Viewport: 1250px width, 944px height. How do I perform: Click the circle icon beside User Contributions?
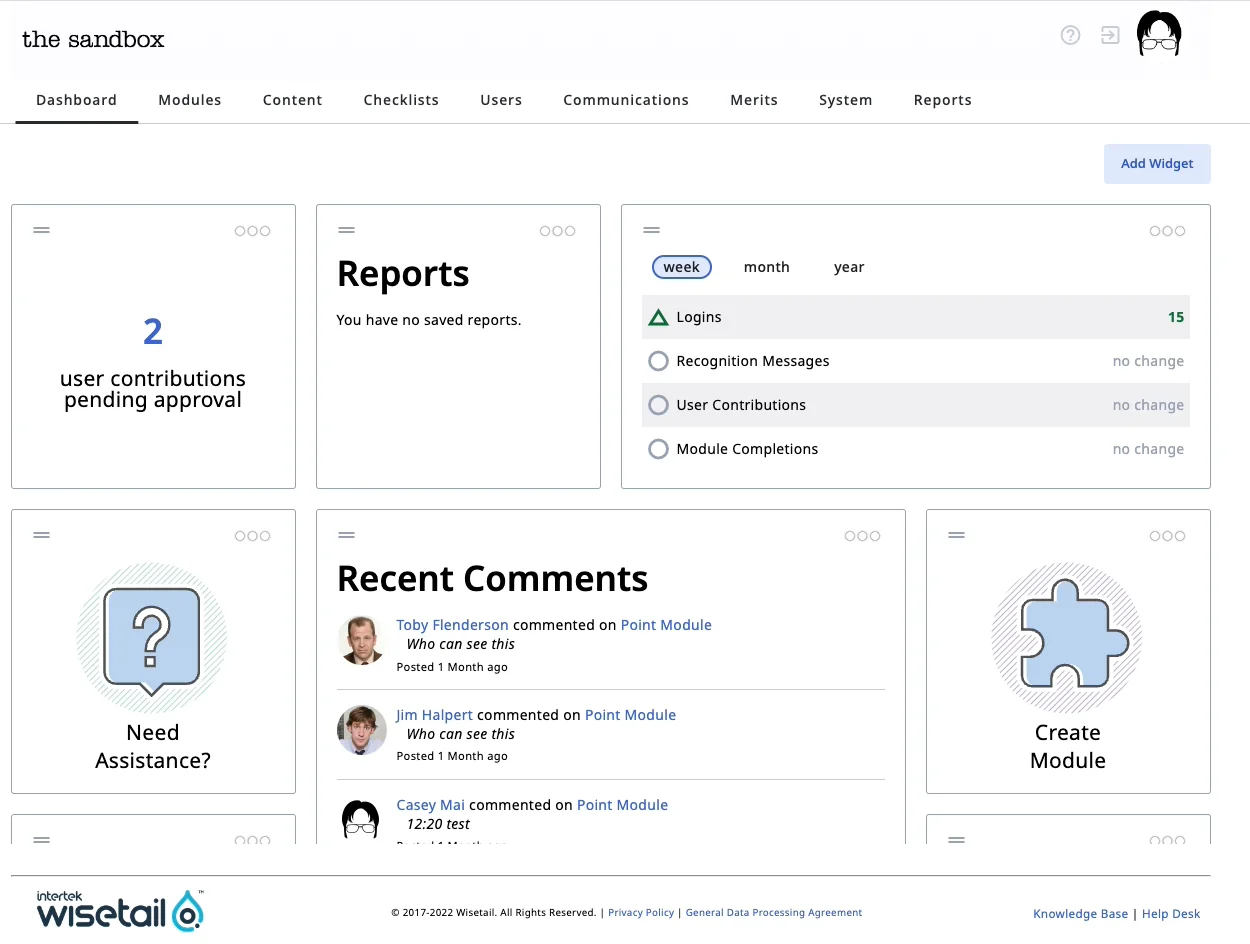(658, 405)
